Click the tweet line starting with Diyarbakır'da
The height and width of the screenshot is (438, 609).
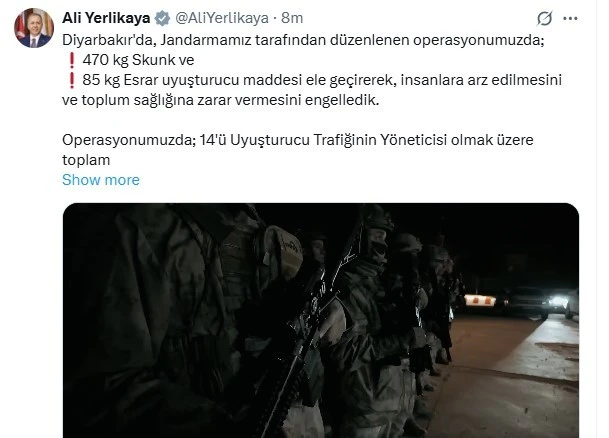303,40
